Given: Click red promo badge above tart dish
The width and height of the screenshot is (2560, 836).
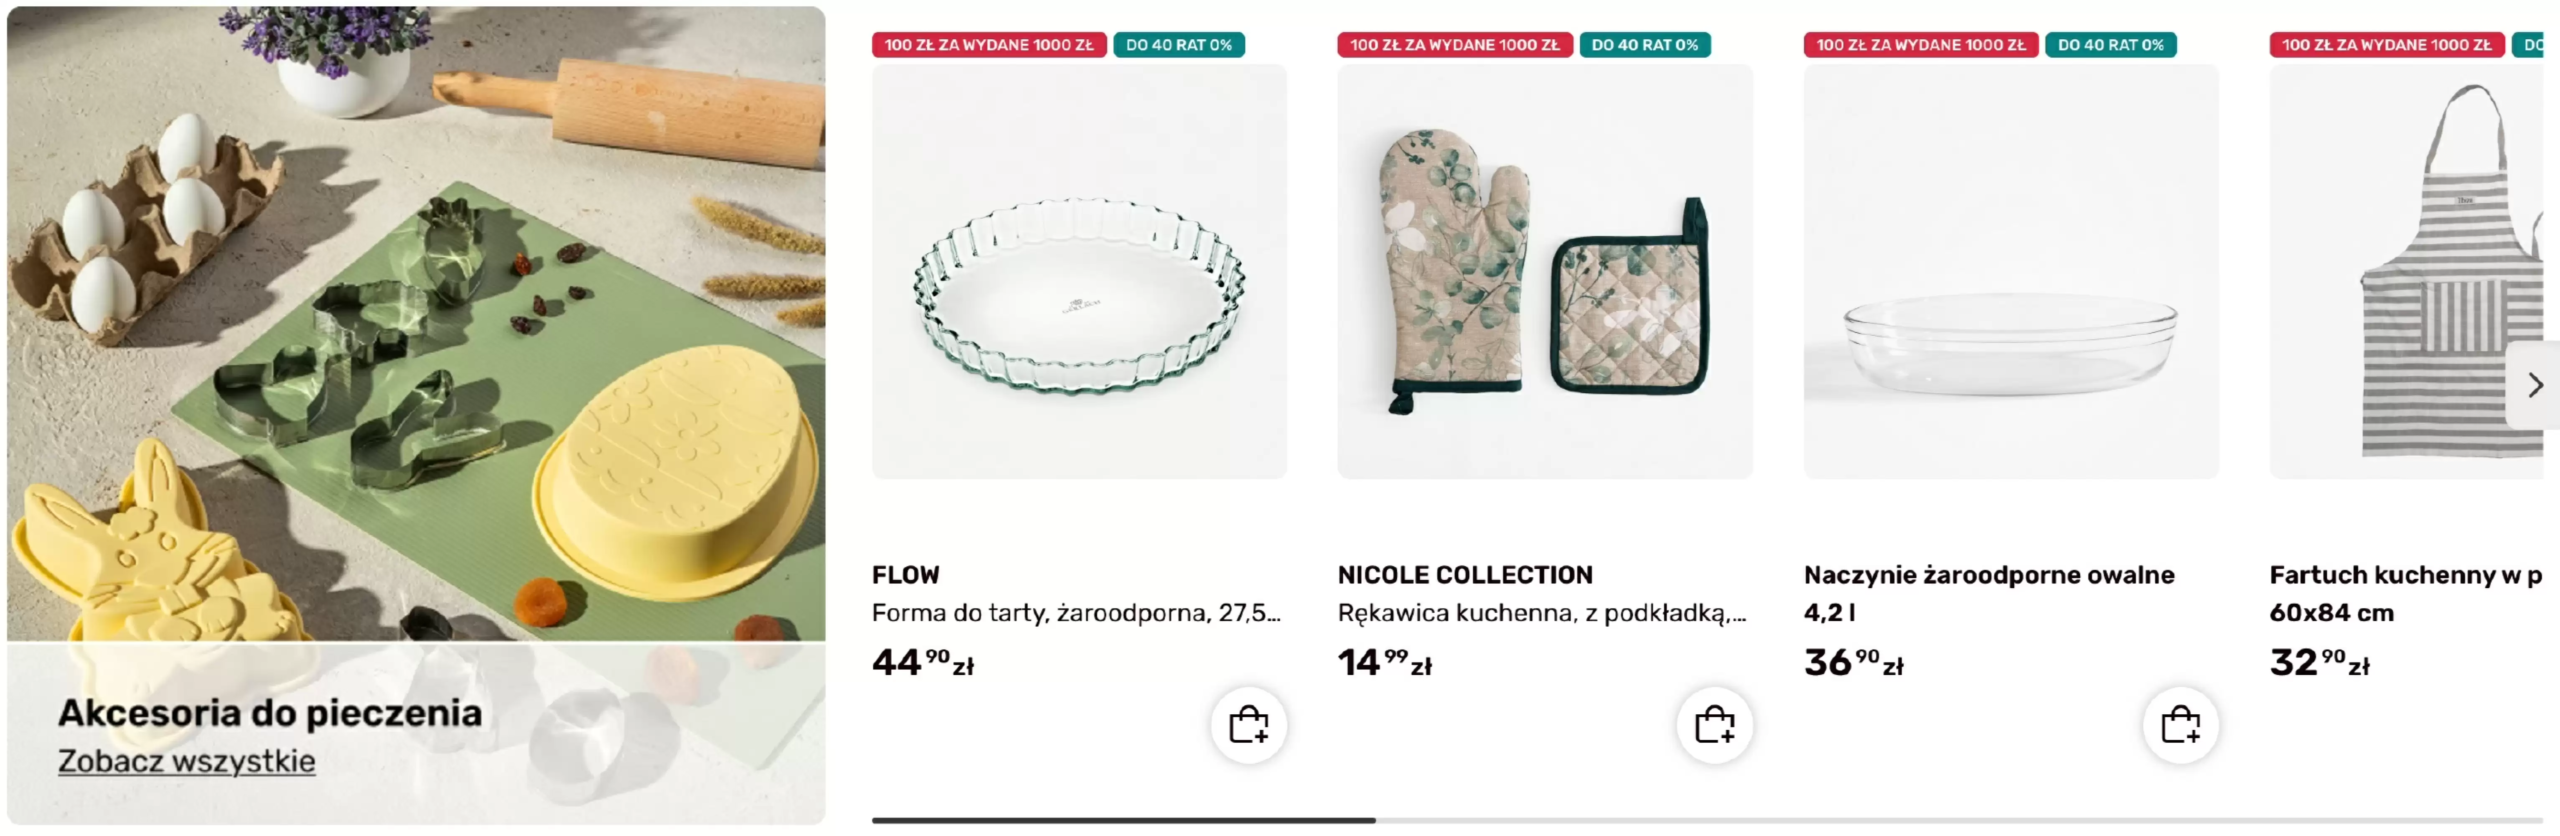Looking at the screenshot, I should [988, 45].
